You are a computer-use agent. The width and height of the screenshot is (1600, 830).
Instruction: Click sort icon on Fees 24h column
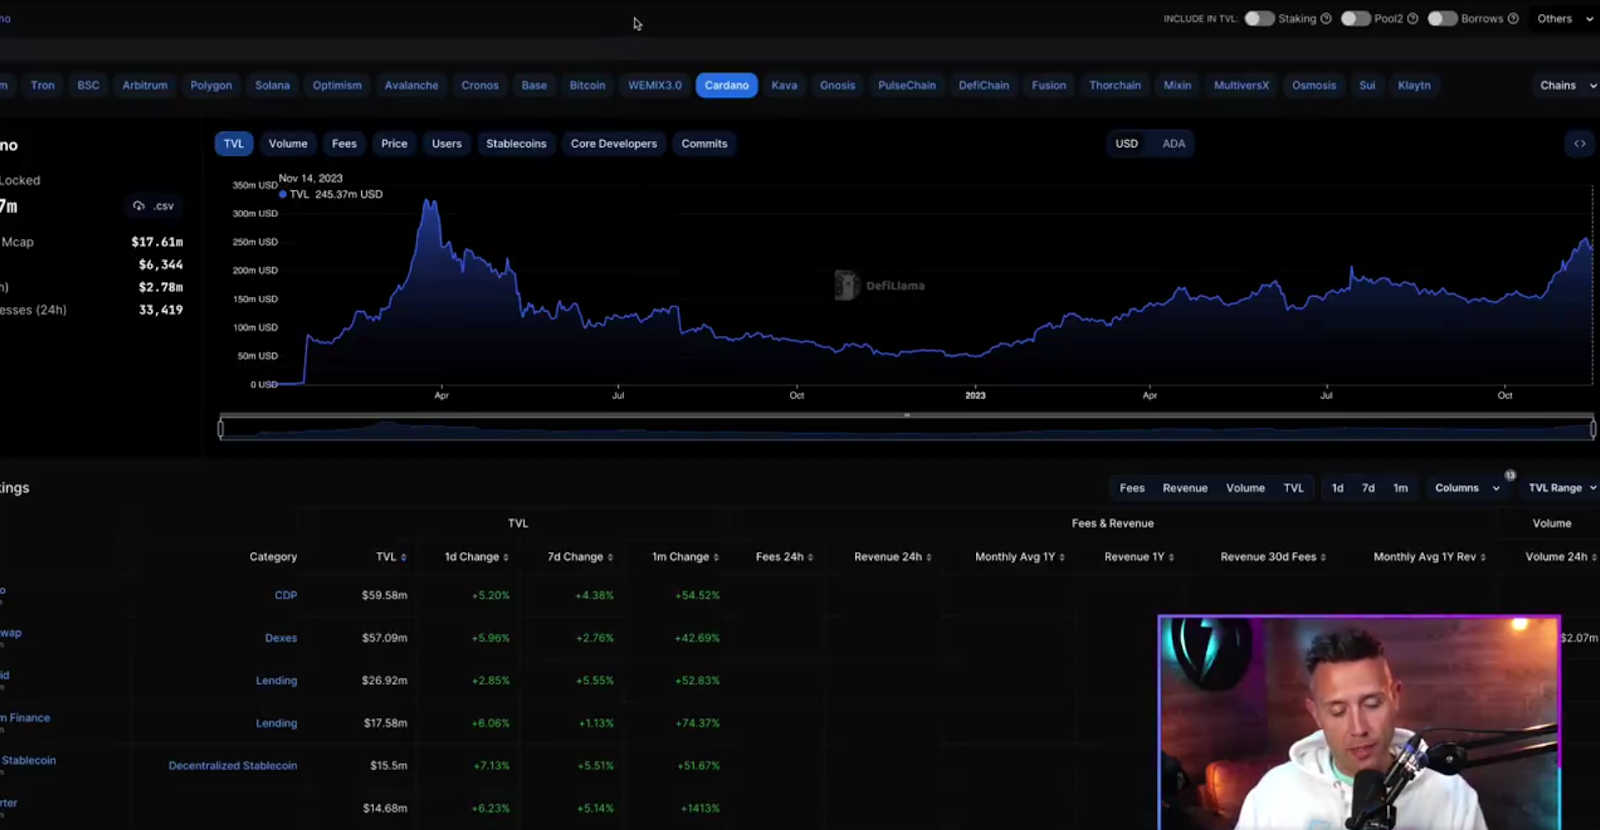tap(810, 558)
